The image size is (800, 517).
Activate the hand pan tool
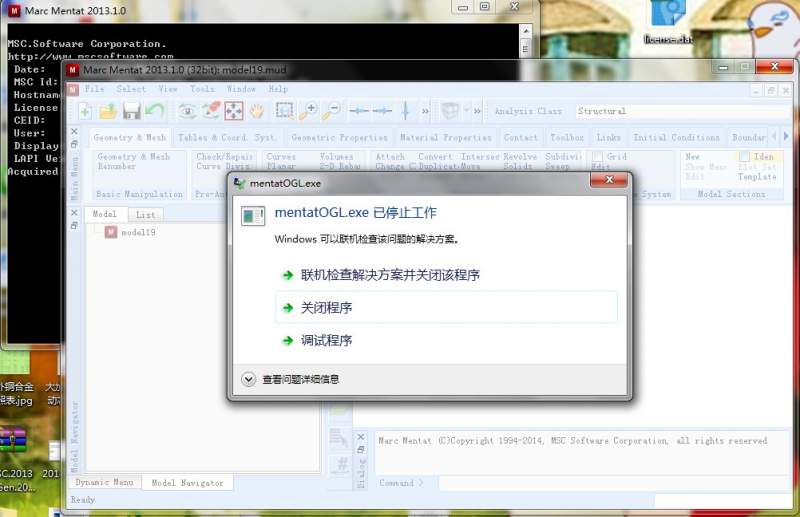(257, 111)
